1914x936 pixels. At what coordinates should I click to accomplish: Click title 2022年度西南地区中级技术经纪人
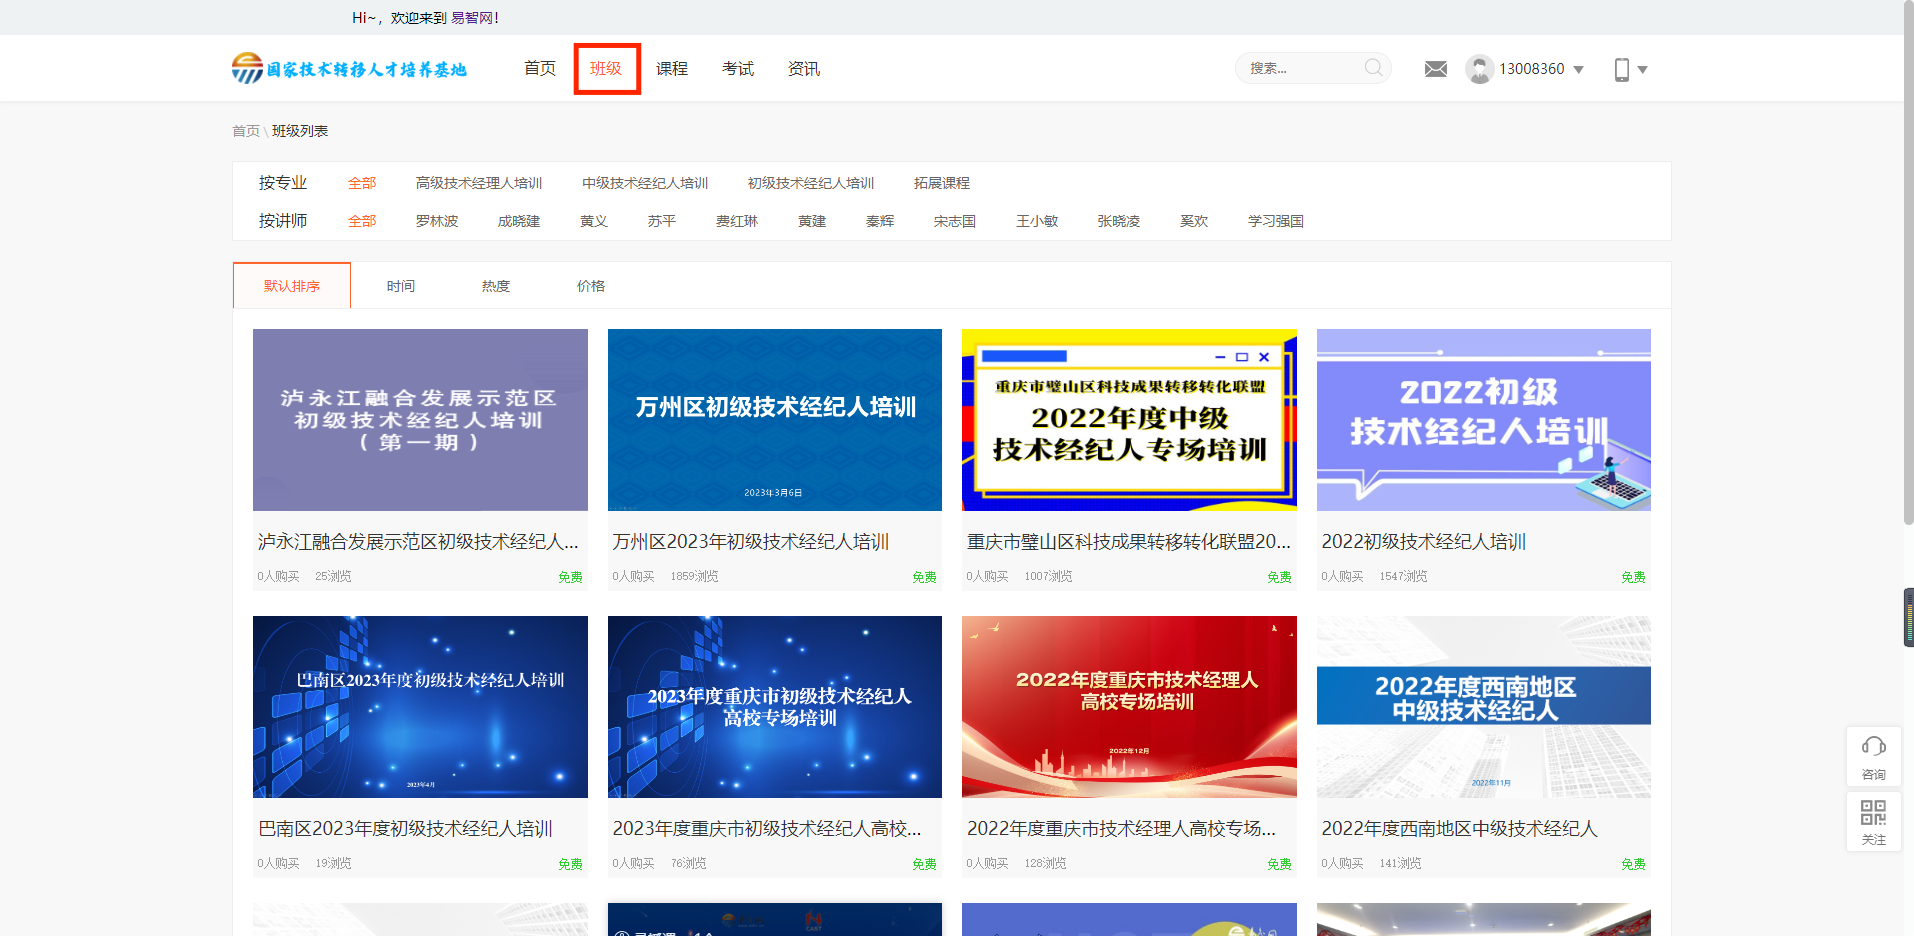click(1460, 829)
